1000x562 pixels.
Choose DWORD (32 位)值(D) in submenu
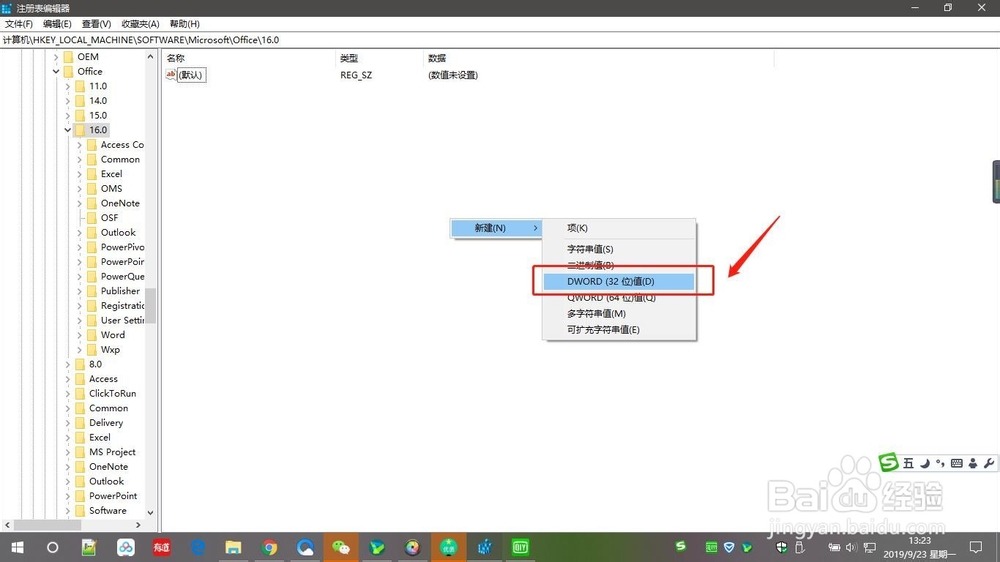619,281
